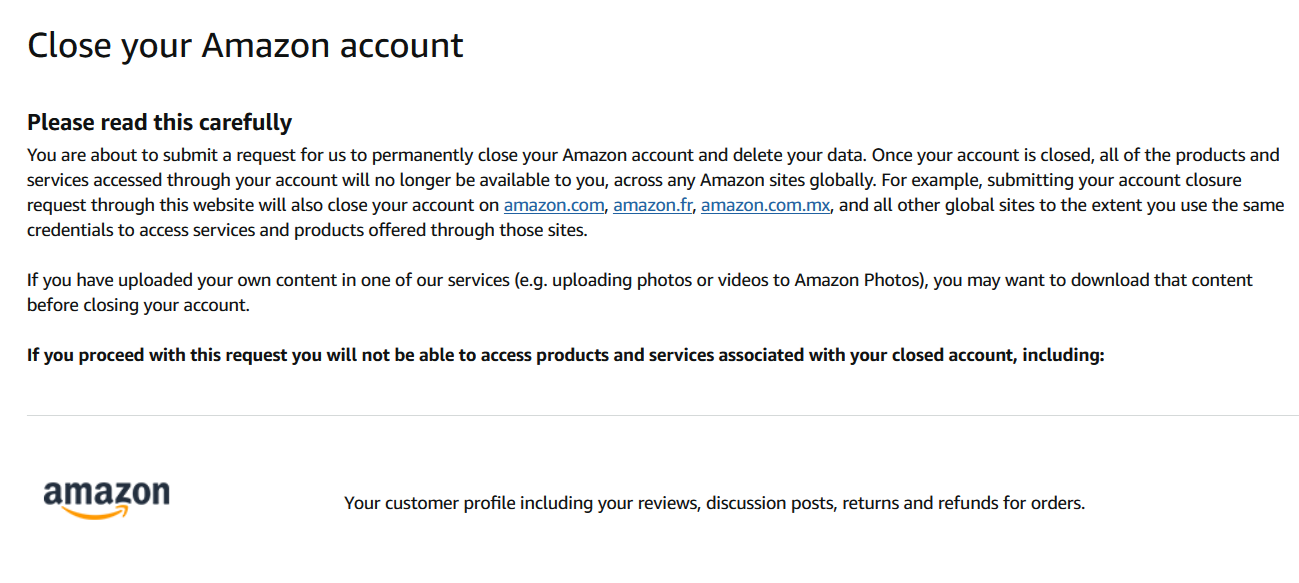Select the amazon.fr hyperlink text

[651, 204]
